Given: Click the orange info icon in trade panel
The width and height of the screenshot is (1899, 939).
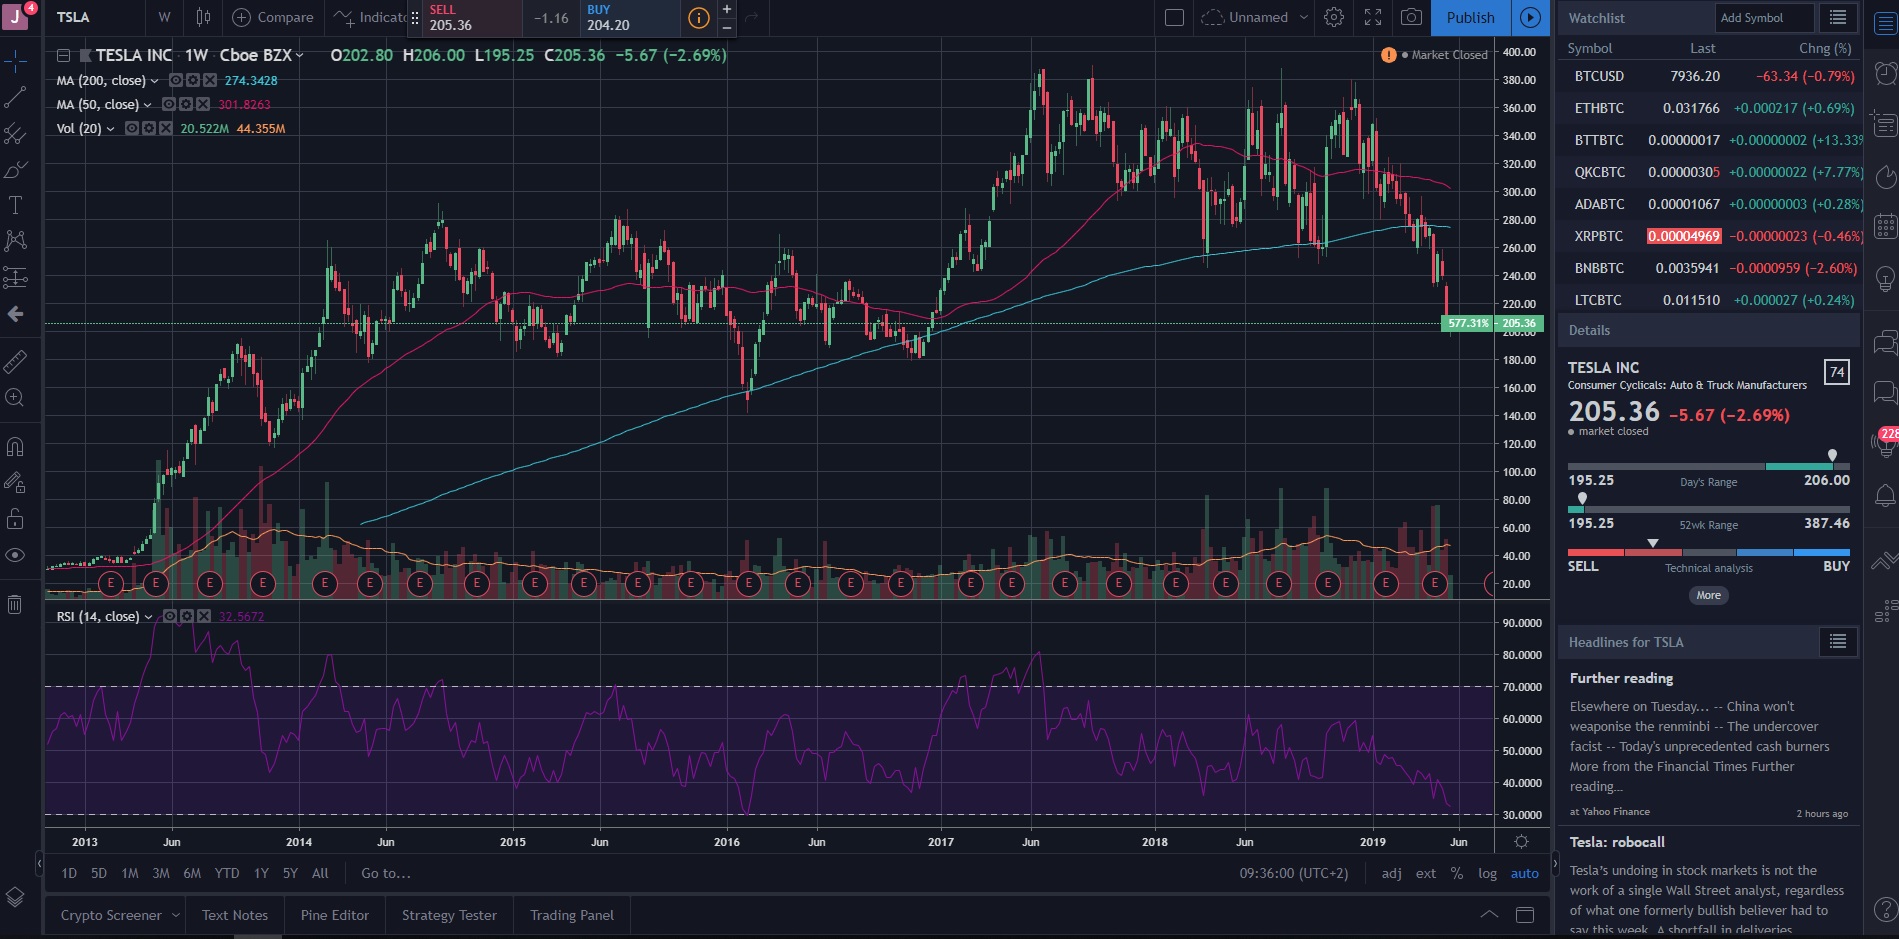Looking at the screenshot, I should (699, 18).
